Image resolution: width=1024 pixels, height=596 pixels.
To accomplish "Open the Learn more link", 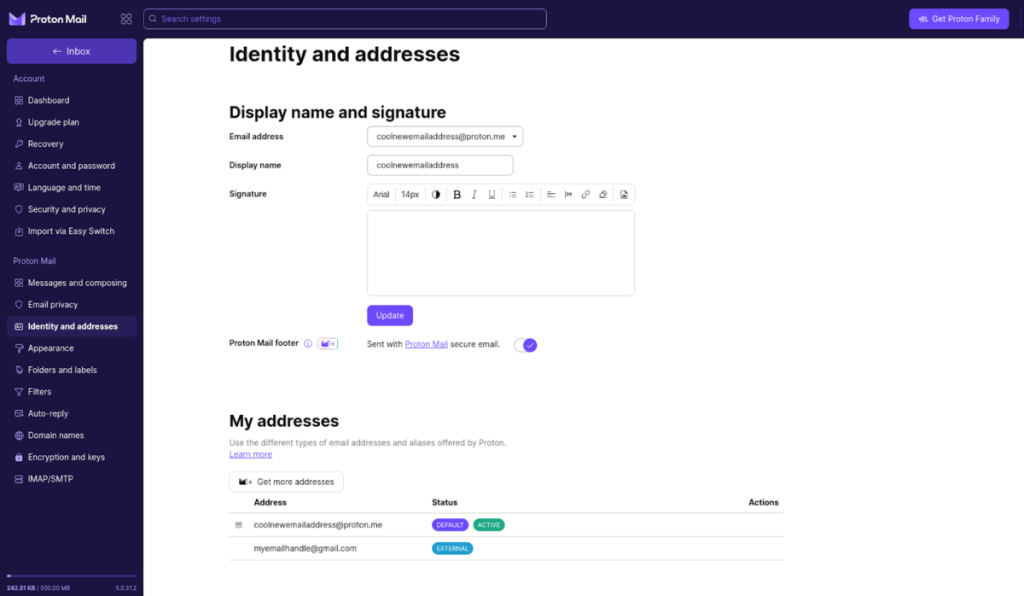I will click(x=251, y=454).
